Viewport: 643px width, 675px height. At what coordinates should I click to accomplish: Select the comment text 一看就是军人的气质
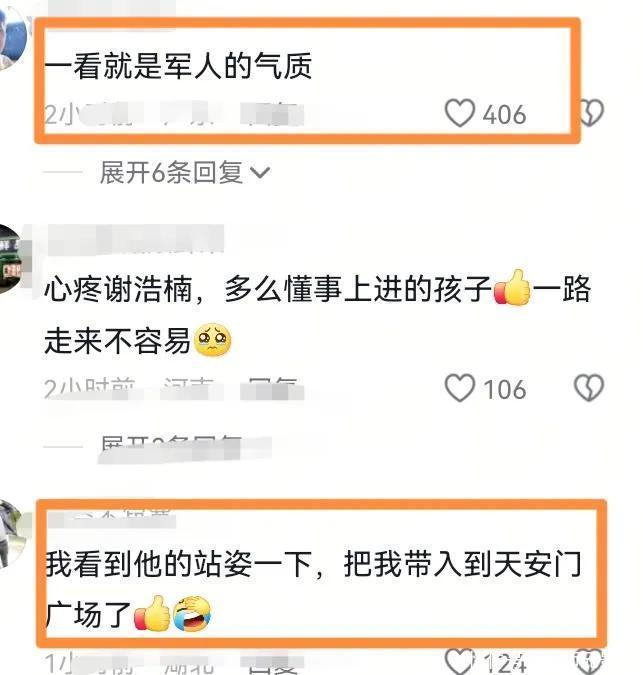(178, 66)
